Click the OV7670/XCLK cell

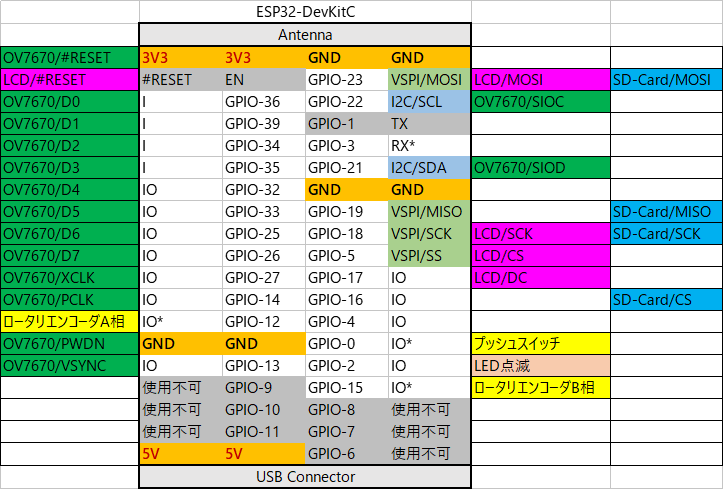point(70,277)
